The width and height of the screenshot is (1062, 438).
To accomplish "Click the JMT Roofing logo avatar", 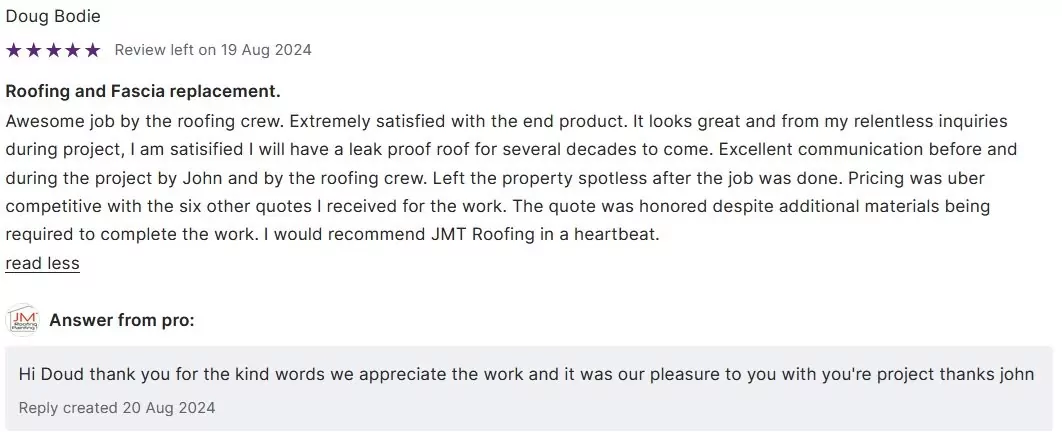I will tap(22, 320).
